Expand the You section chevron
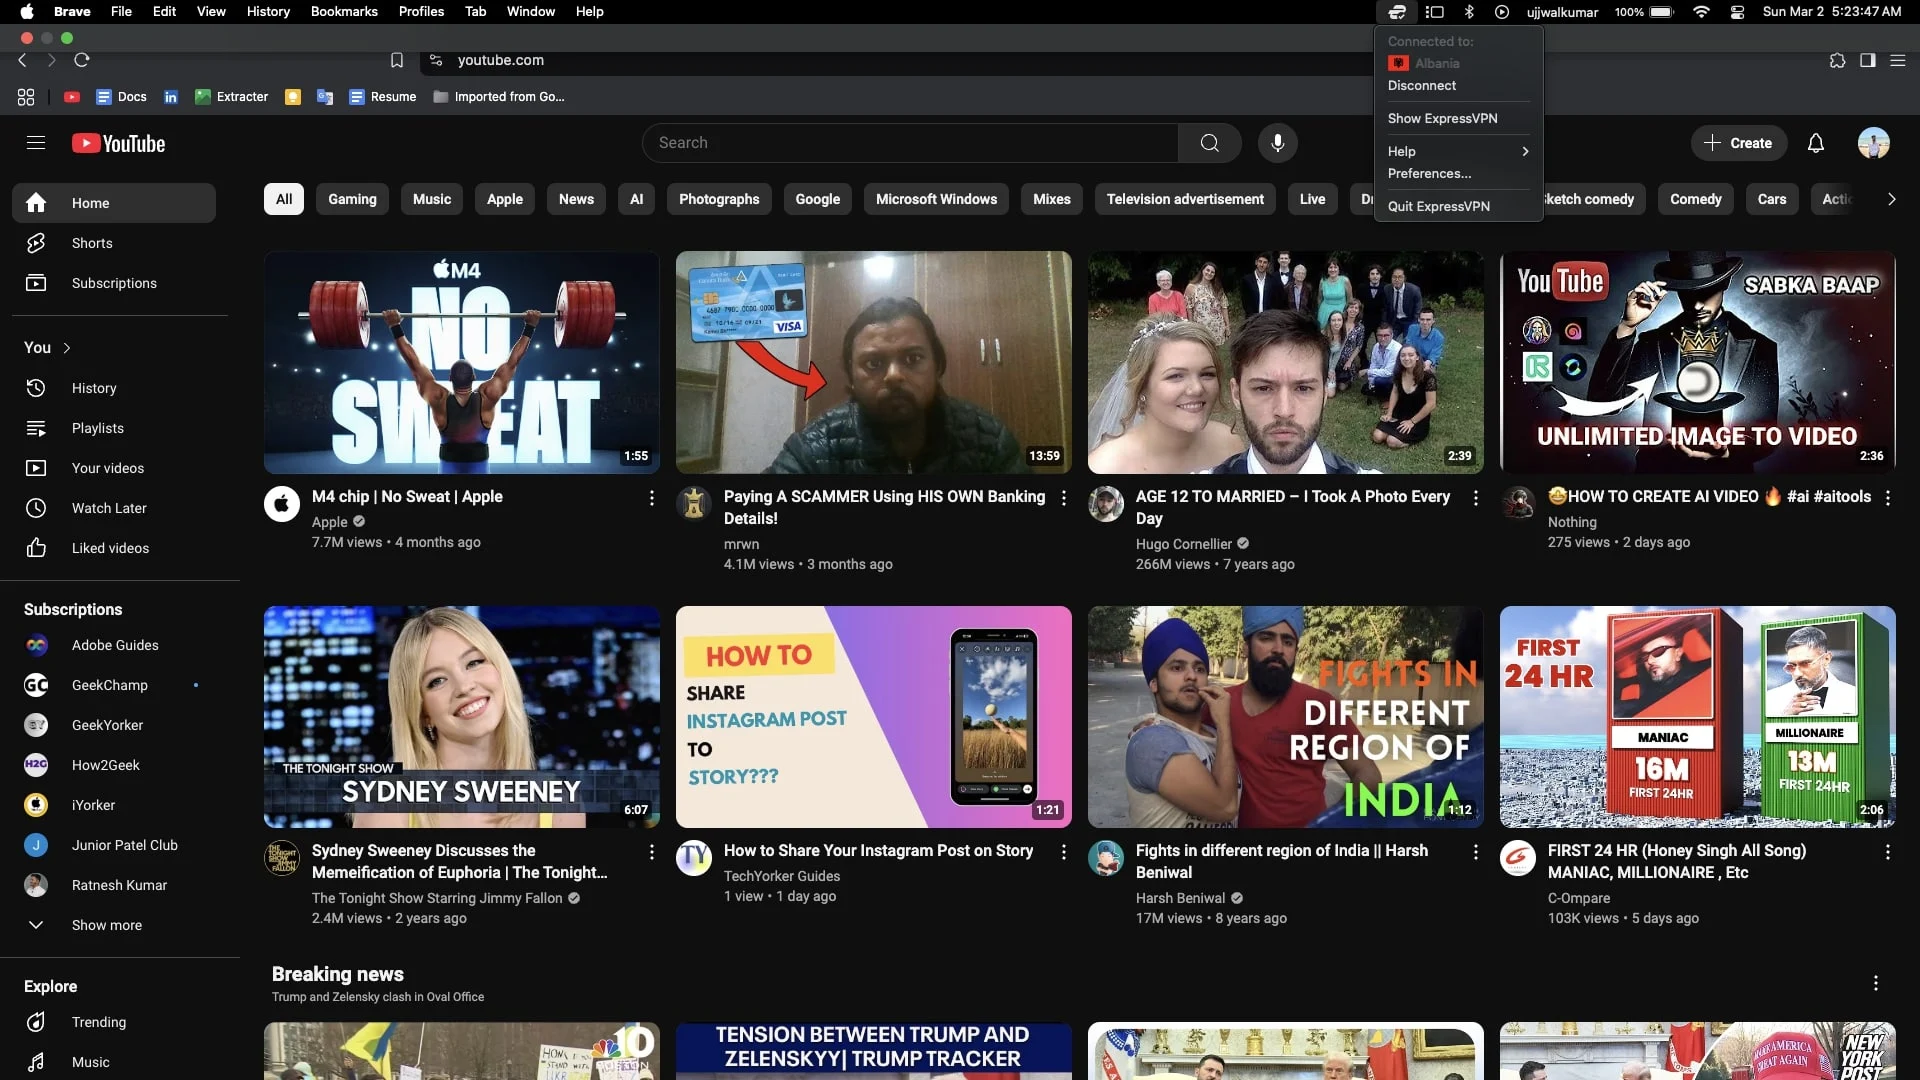The width and height of the screenshot is (1920, 1080). click(67, 348)
